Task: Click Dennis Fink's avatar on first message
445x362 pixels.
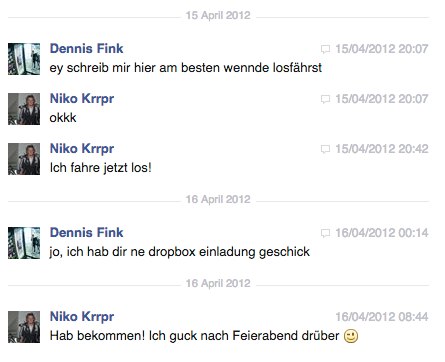Action: click(24, 59)
